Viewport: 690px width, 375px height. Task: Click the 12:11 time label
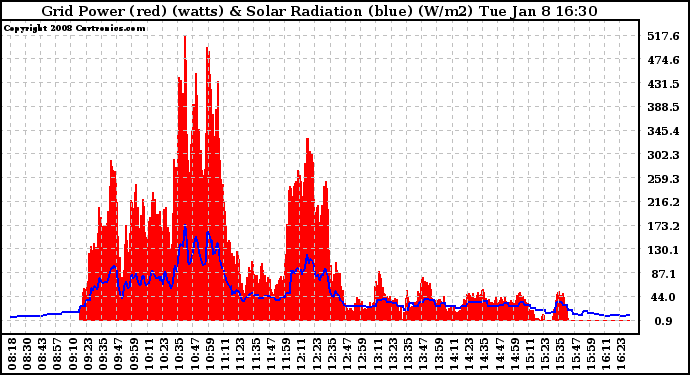[301, 354]
